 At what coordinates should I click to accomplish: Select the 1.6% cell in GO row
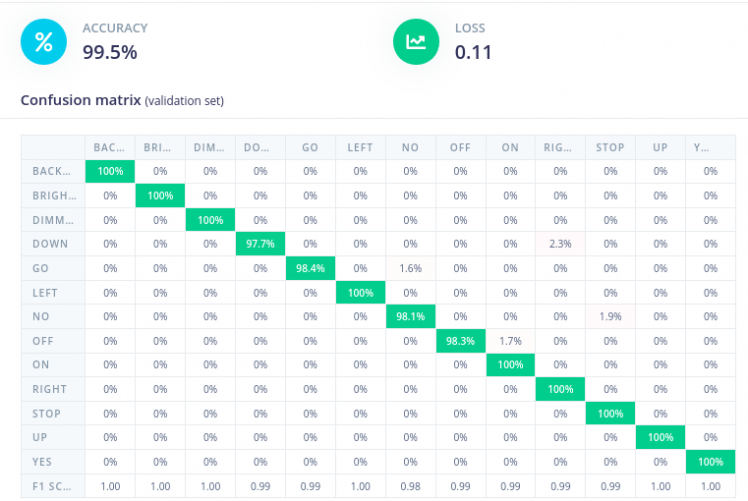tap(410, 268)
